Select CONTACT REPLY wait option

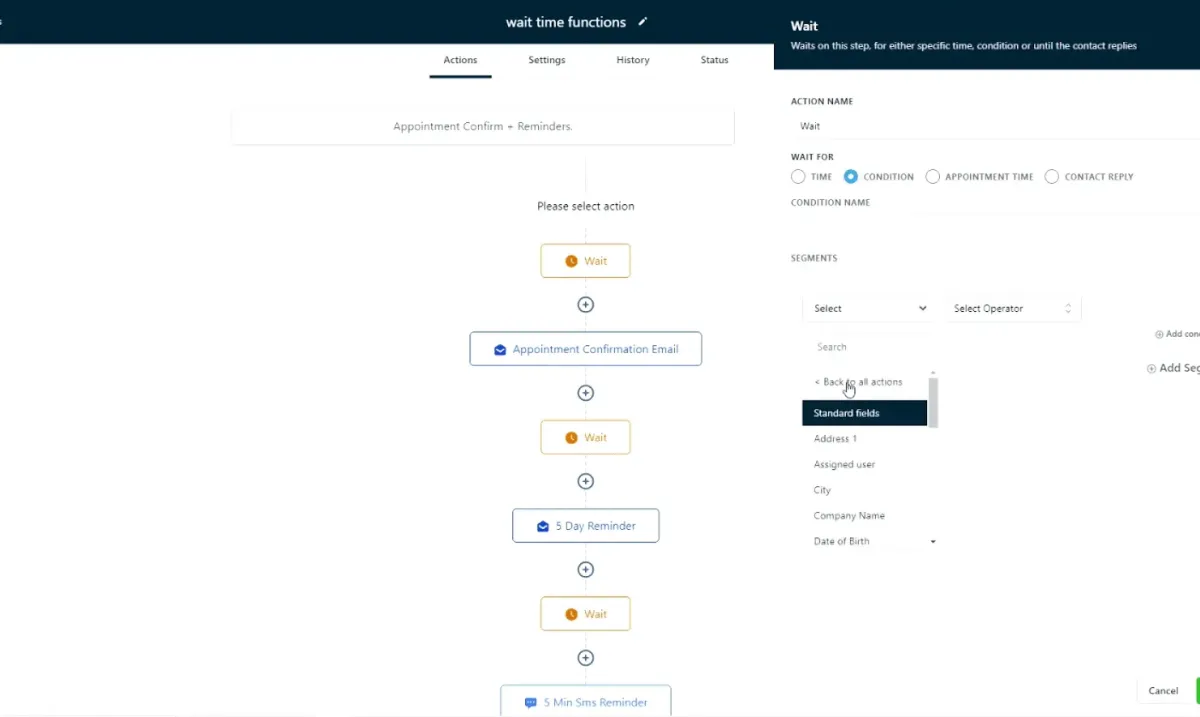(1052, 177)
